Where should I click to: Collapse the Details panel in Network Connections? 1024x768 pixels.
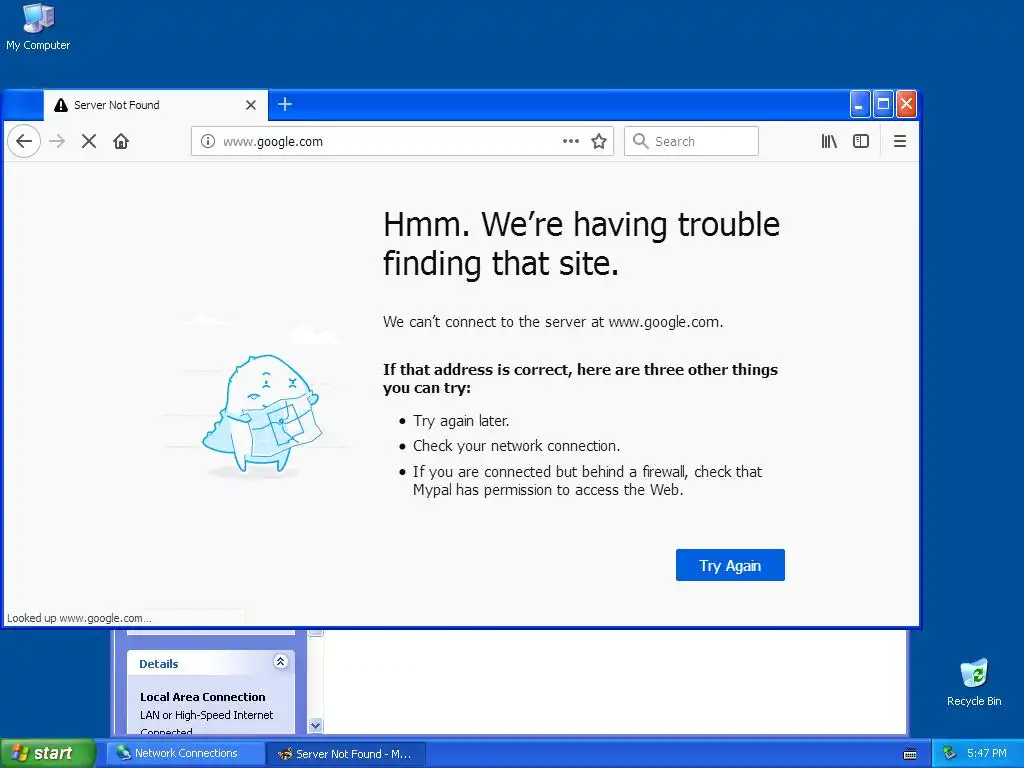pos(280,662)
